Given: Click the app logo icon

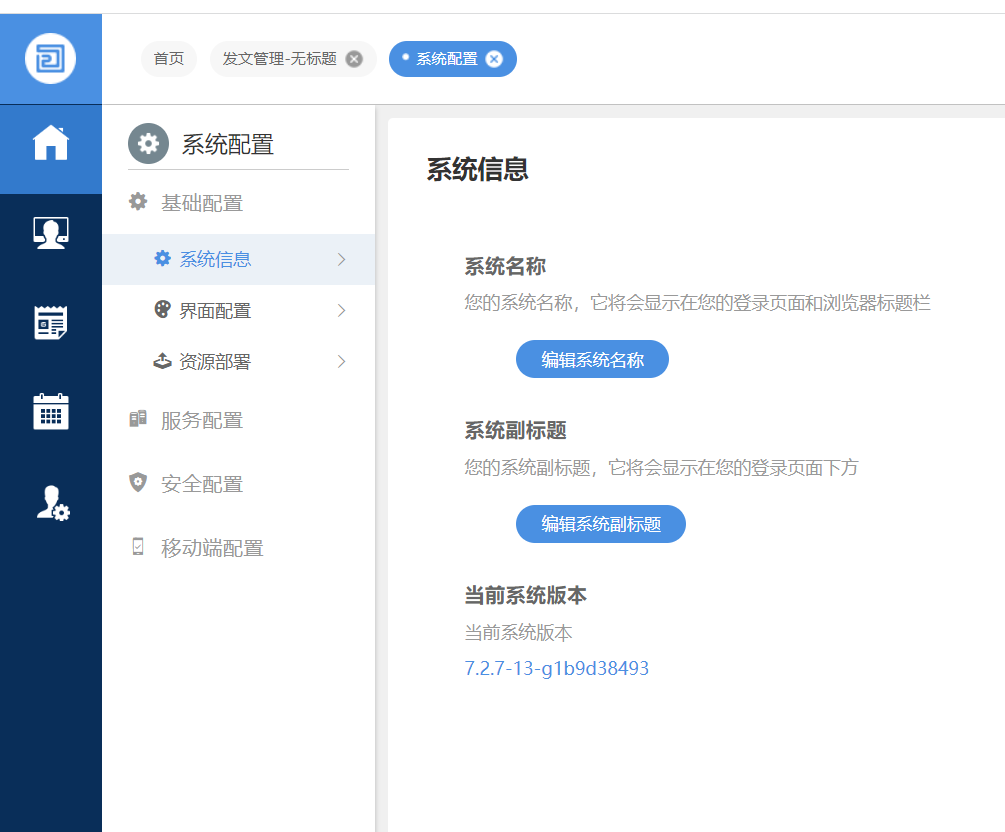Looking at the screenshot, I should pos(51,58).
